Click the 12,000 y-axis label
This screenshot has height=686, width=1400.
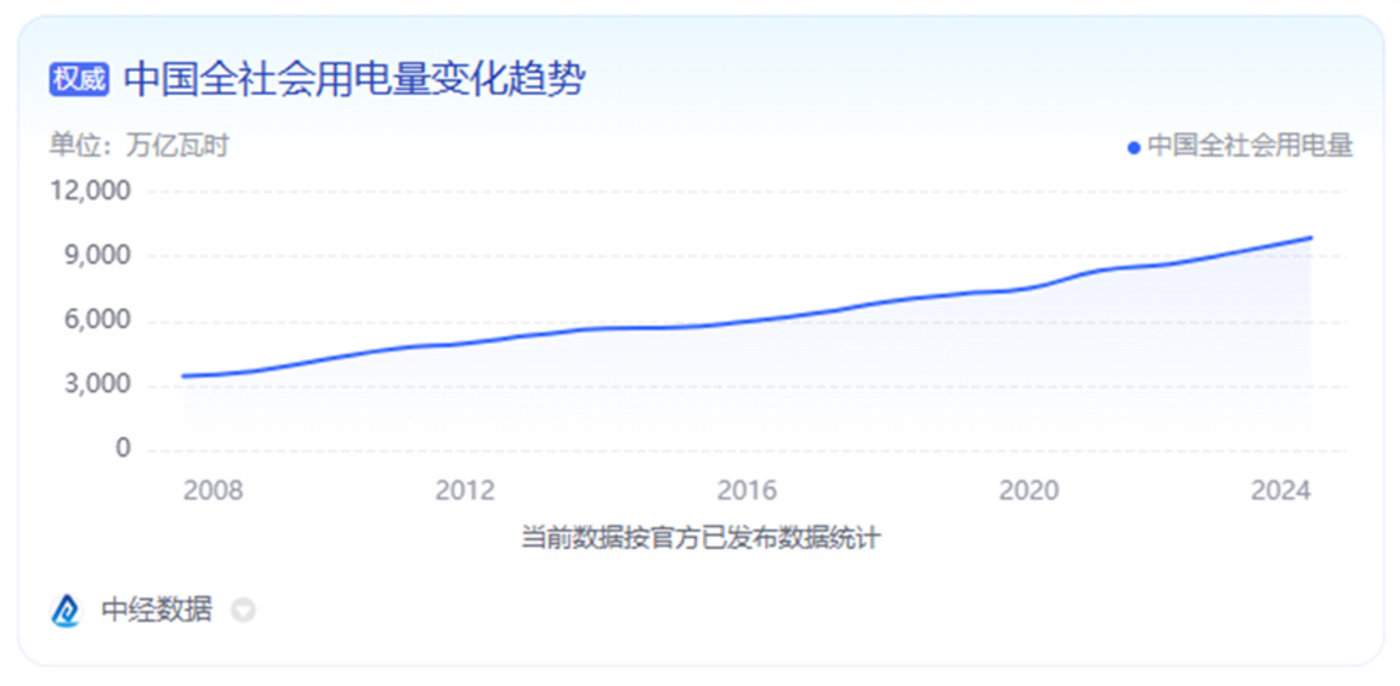(x=91, y=190)
